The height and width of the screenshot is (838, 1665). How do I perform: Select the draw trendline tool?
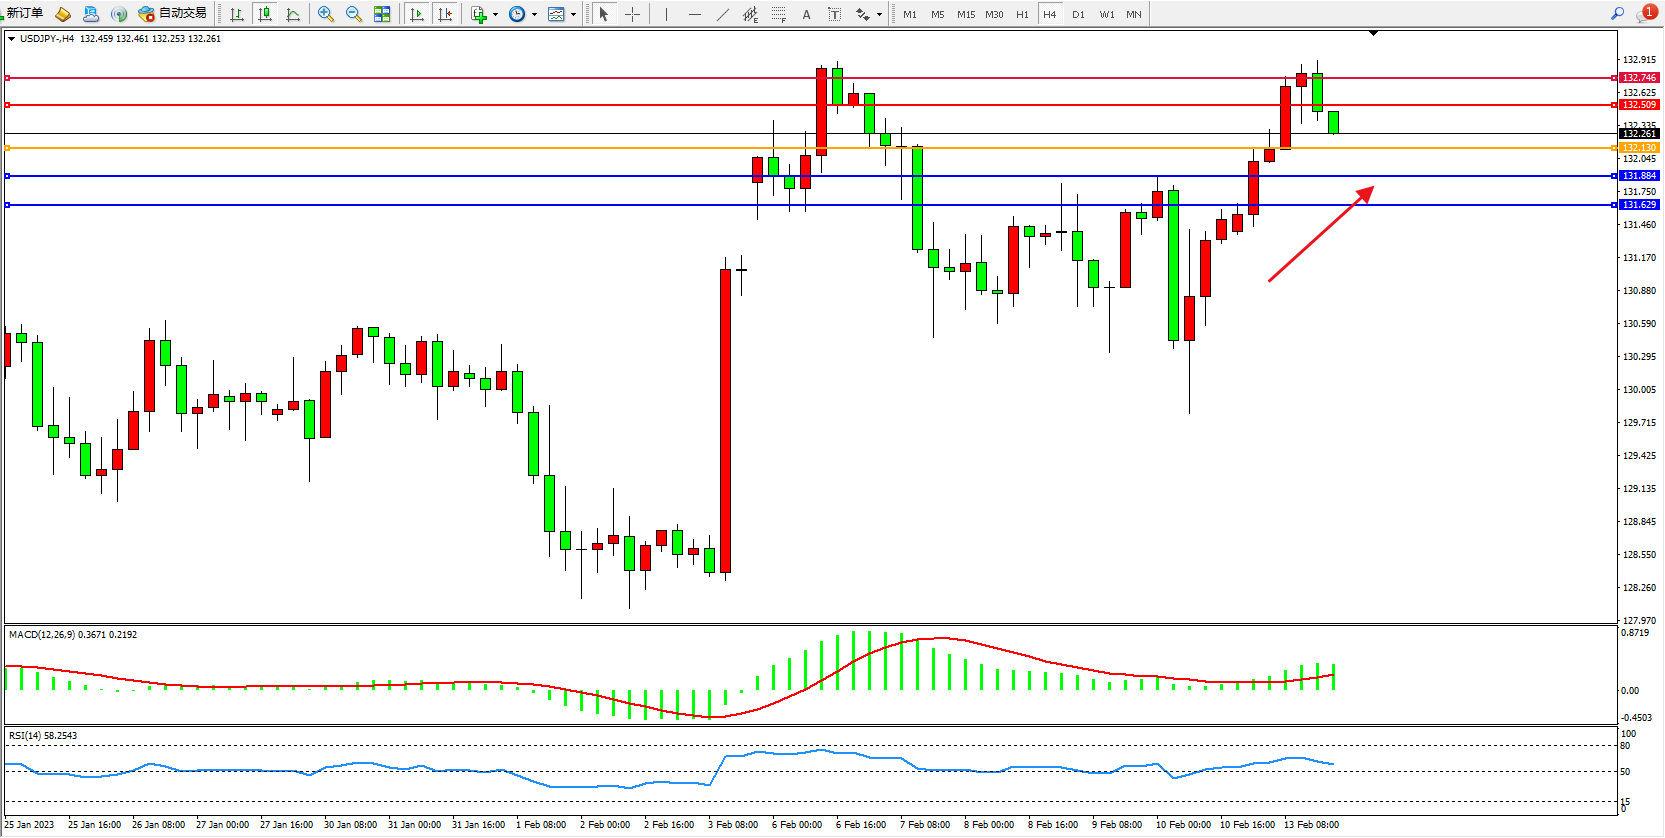click(723, 14)
